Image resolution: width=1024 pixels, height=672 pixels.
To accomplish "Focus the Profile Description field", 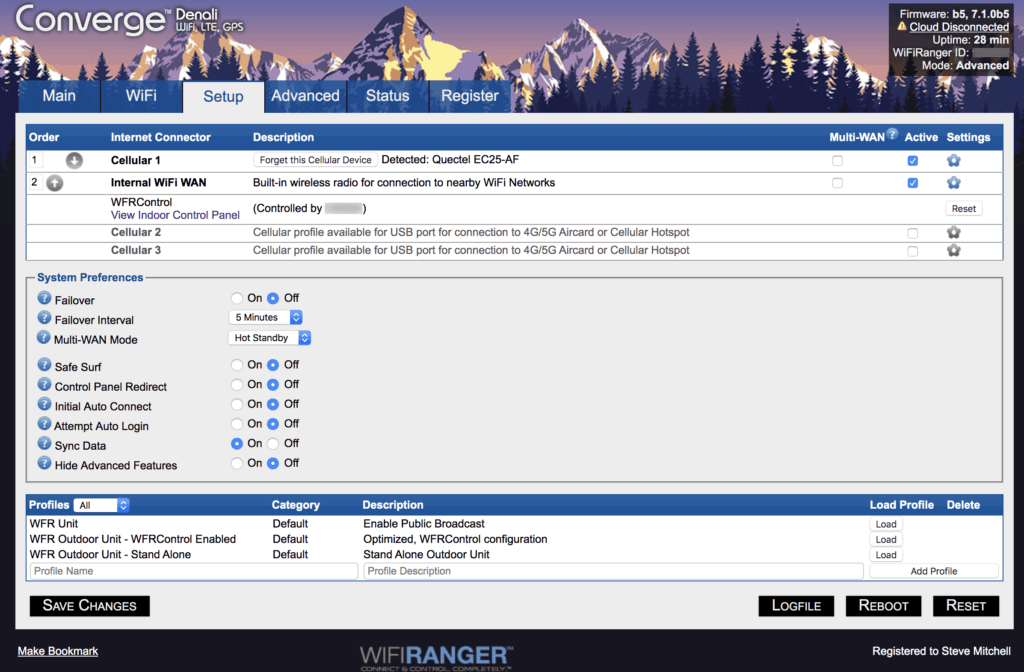I will (x=613, y=571).
